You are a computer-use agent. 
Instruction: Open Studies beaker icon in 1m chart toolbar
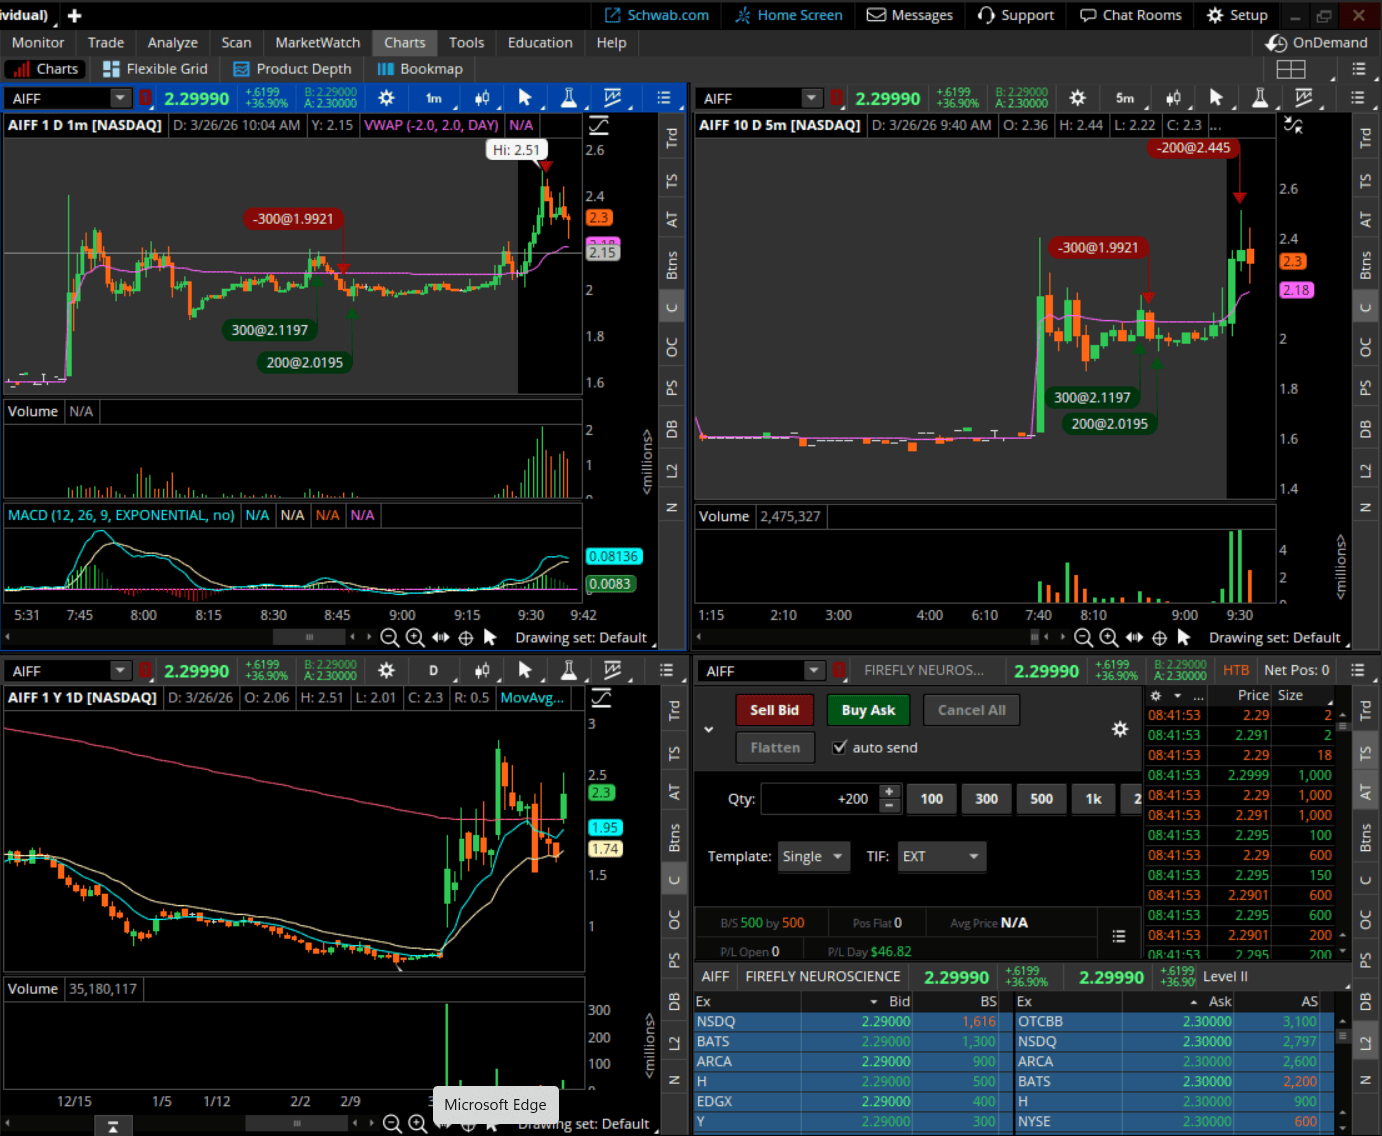point(568,98)
